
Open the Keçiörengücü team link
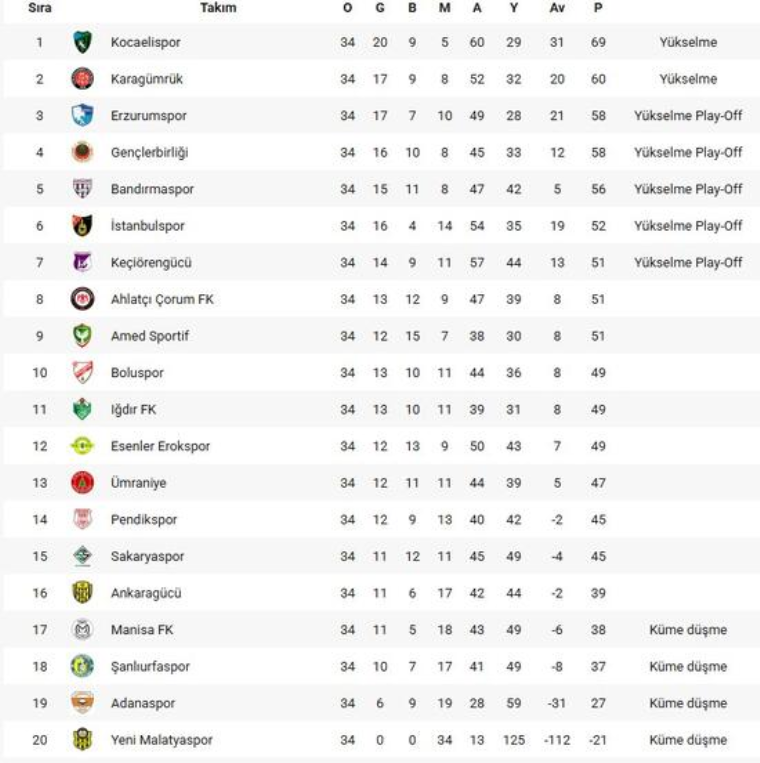point(151,263)
